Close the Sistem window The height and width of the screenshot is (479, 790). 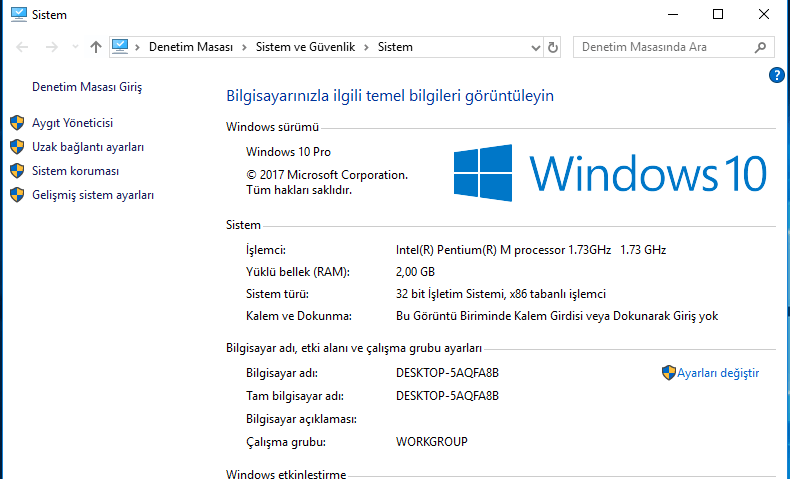(x=764, y=15)
